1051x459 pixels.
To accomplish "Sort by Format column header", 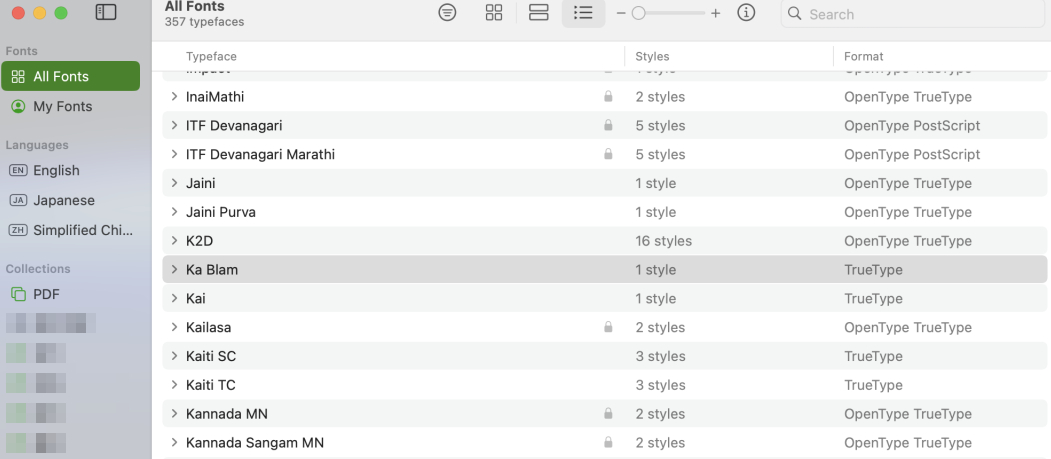I will tap(864, 57).
